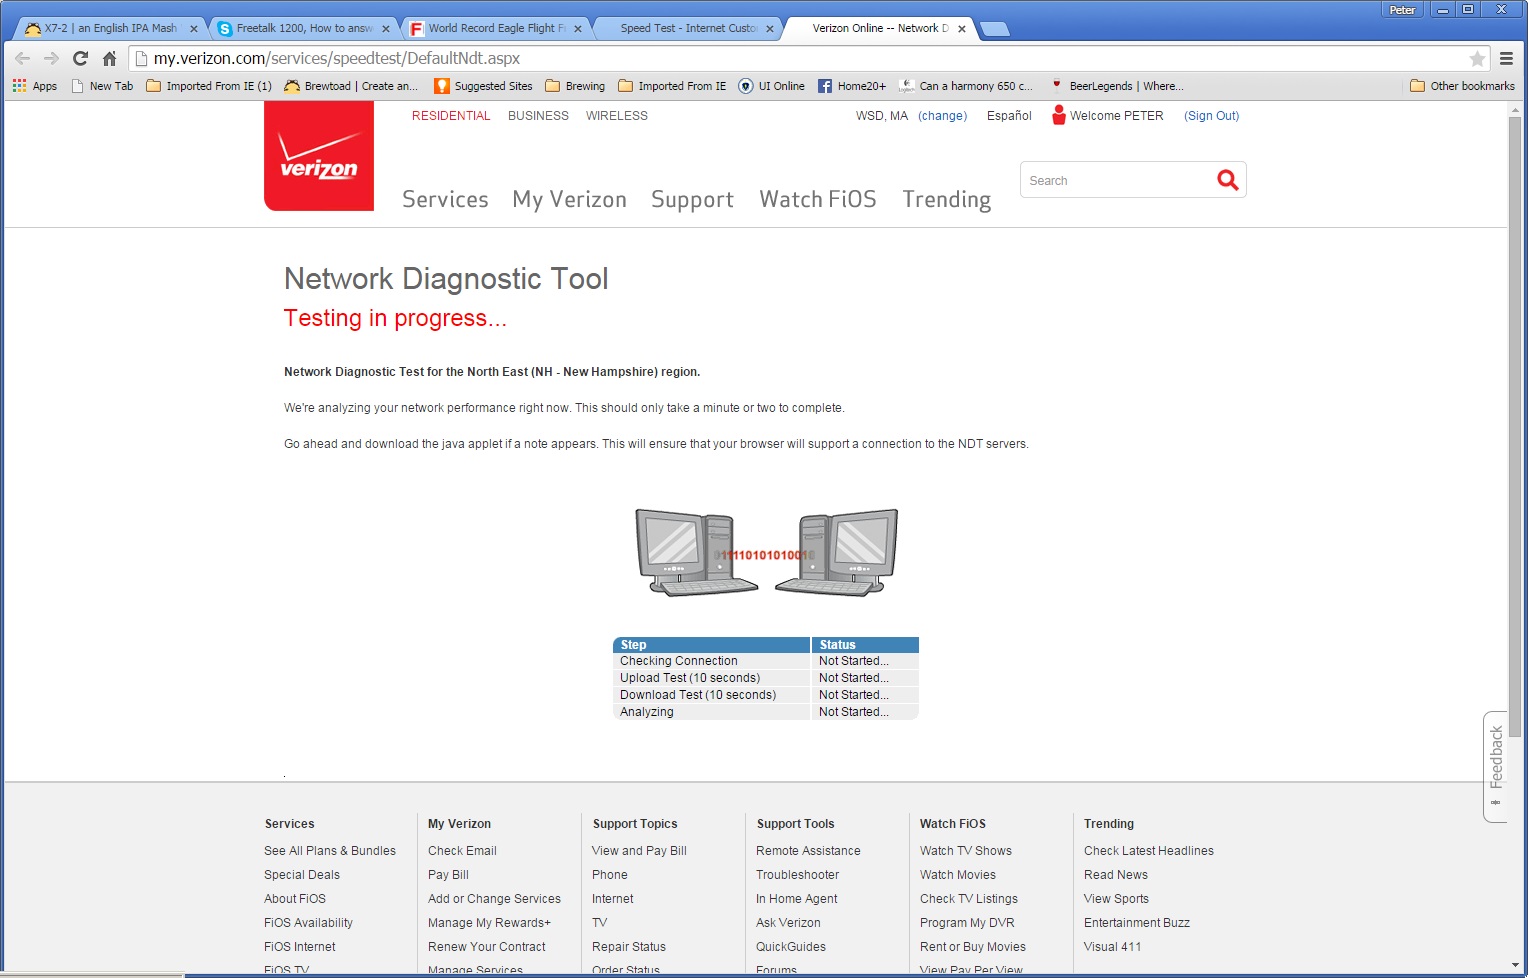Click Entertainment Buzz footer link
The height and width of the screenshot is (978, 1528).
pyautogui.click(x=1137, y=923)
